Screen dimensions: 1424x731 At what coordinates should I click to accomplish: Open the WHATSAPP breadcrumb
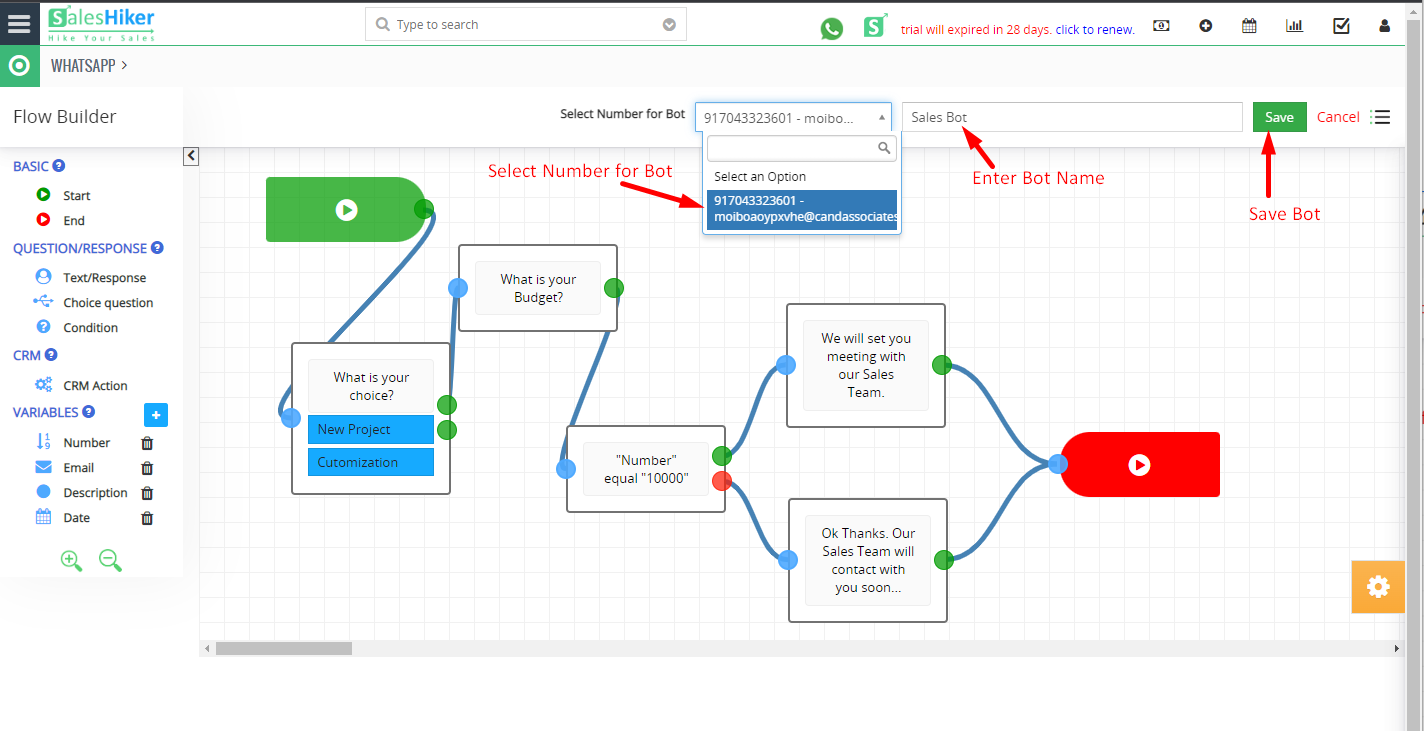83,66
